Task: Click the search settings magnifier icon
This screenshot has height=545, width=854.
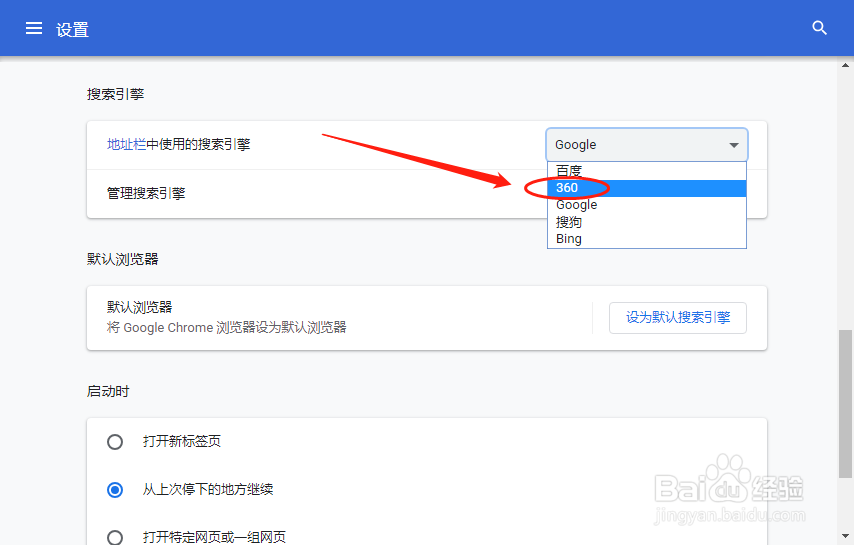Action: pos(819,28)
